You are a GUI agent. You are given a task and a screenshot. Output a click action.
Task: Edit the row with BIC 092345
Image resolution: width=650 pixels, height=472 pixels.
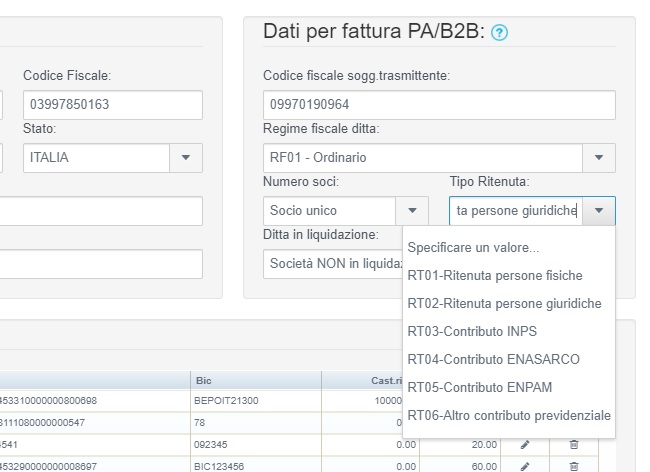[525, 444]
